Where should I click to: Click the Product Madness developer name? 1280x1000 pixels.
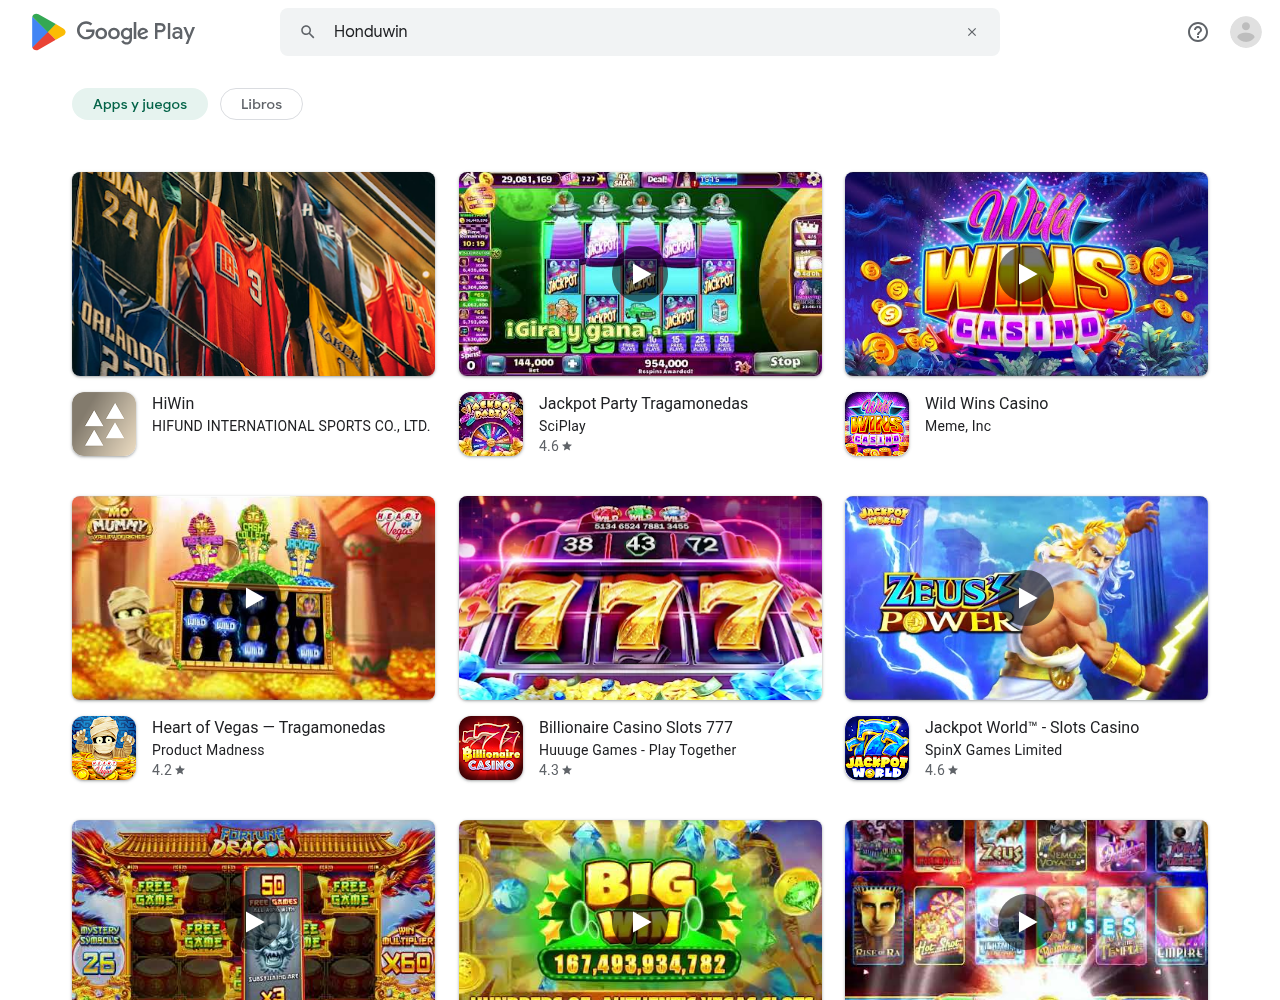[x=208, y=750]
